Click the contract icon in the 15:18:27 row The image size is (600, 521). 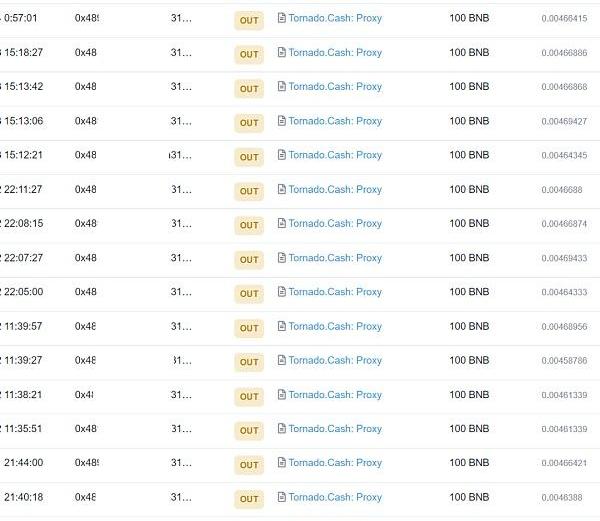281,53
